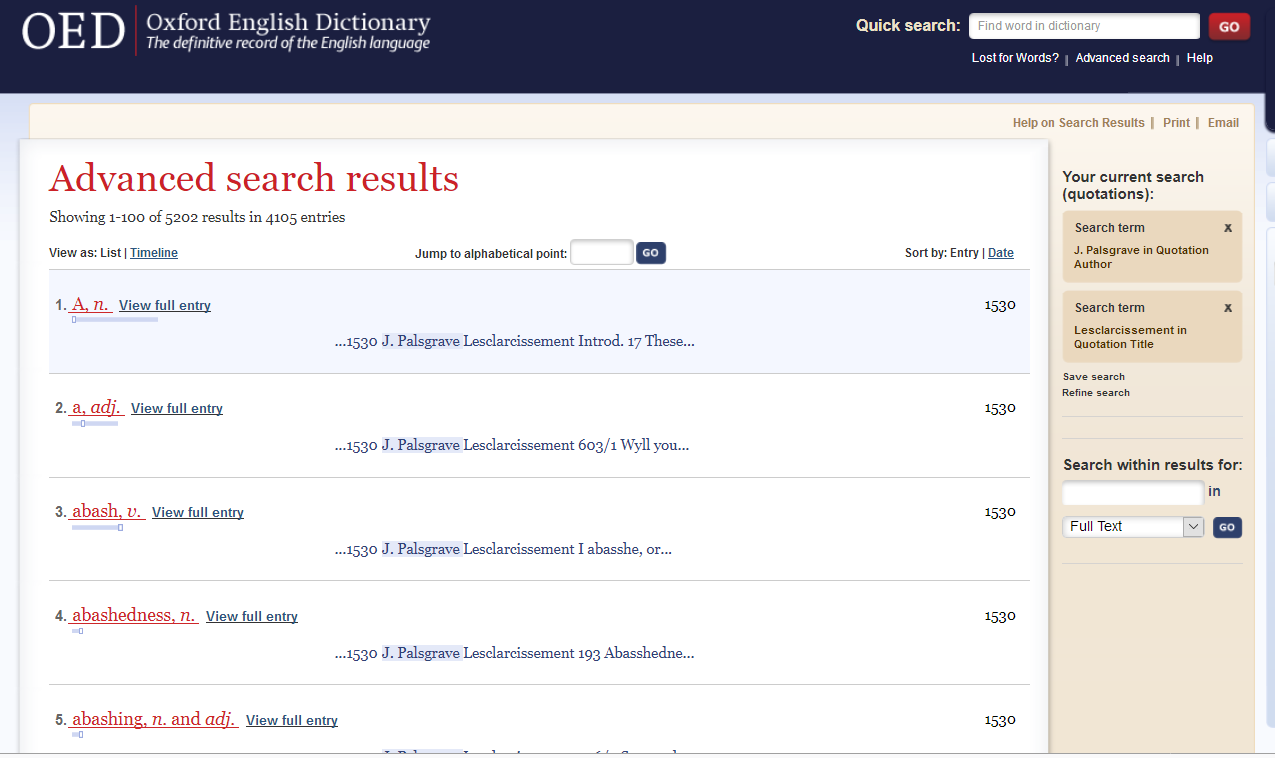Click the OED logo
Screen dimensions: 1275x758
73,32
